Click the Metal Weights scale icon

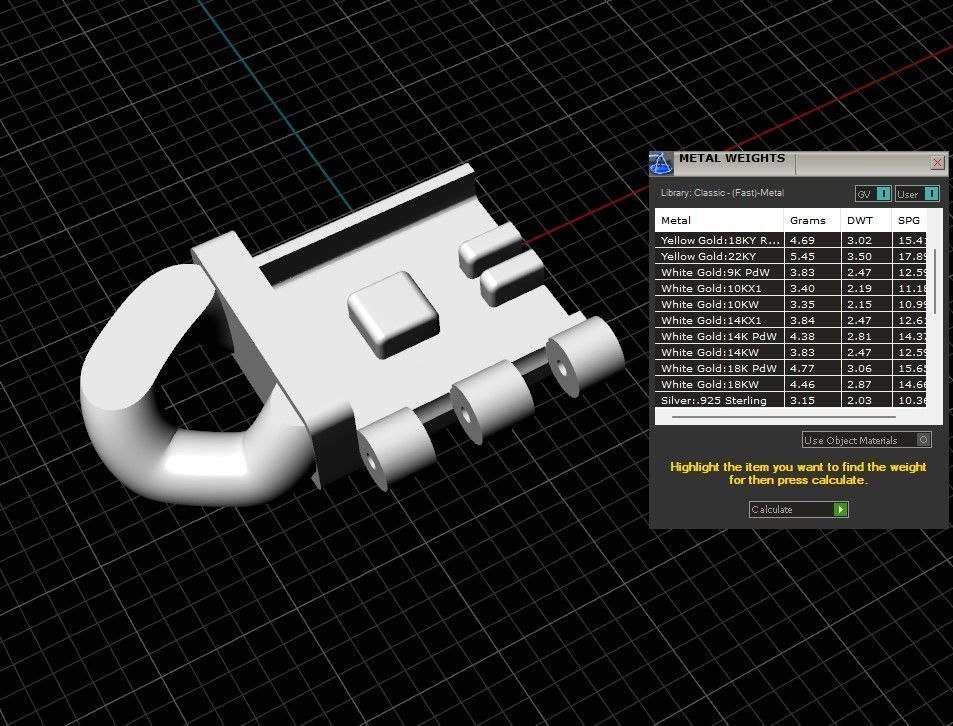[x=661, y=163]
